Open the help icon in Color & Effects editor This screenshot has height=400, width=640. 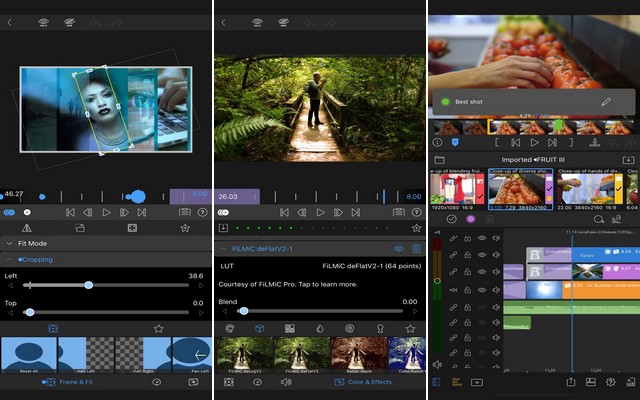(416, 212)
